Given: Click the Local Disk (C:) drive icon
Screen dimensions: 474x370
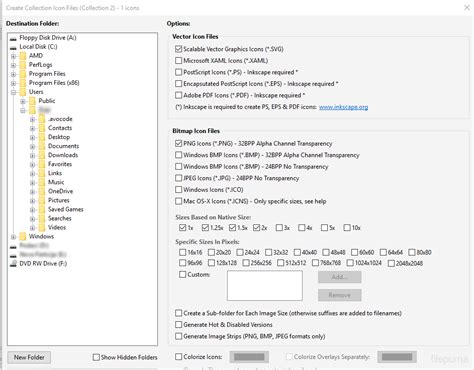Looking at the screenshot, I should [x=13, y=47].
